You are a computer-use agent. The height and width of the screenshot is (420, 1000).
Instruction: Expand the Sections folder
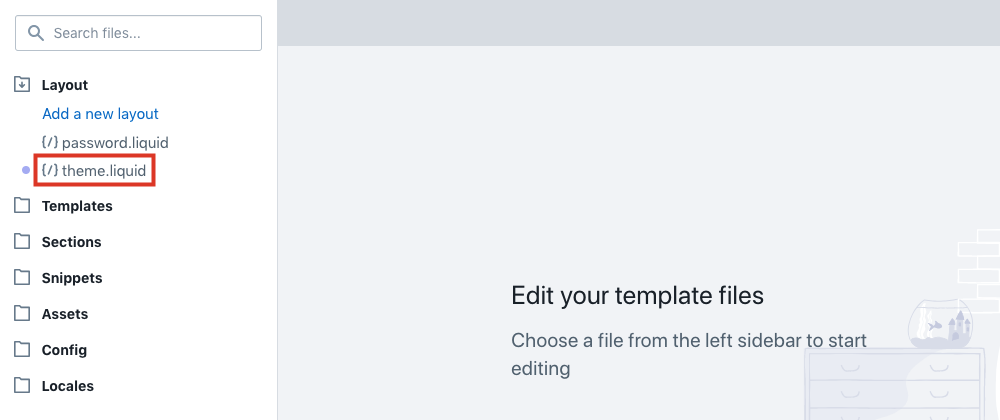coord(71,242)
